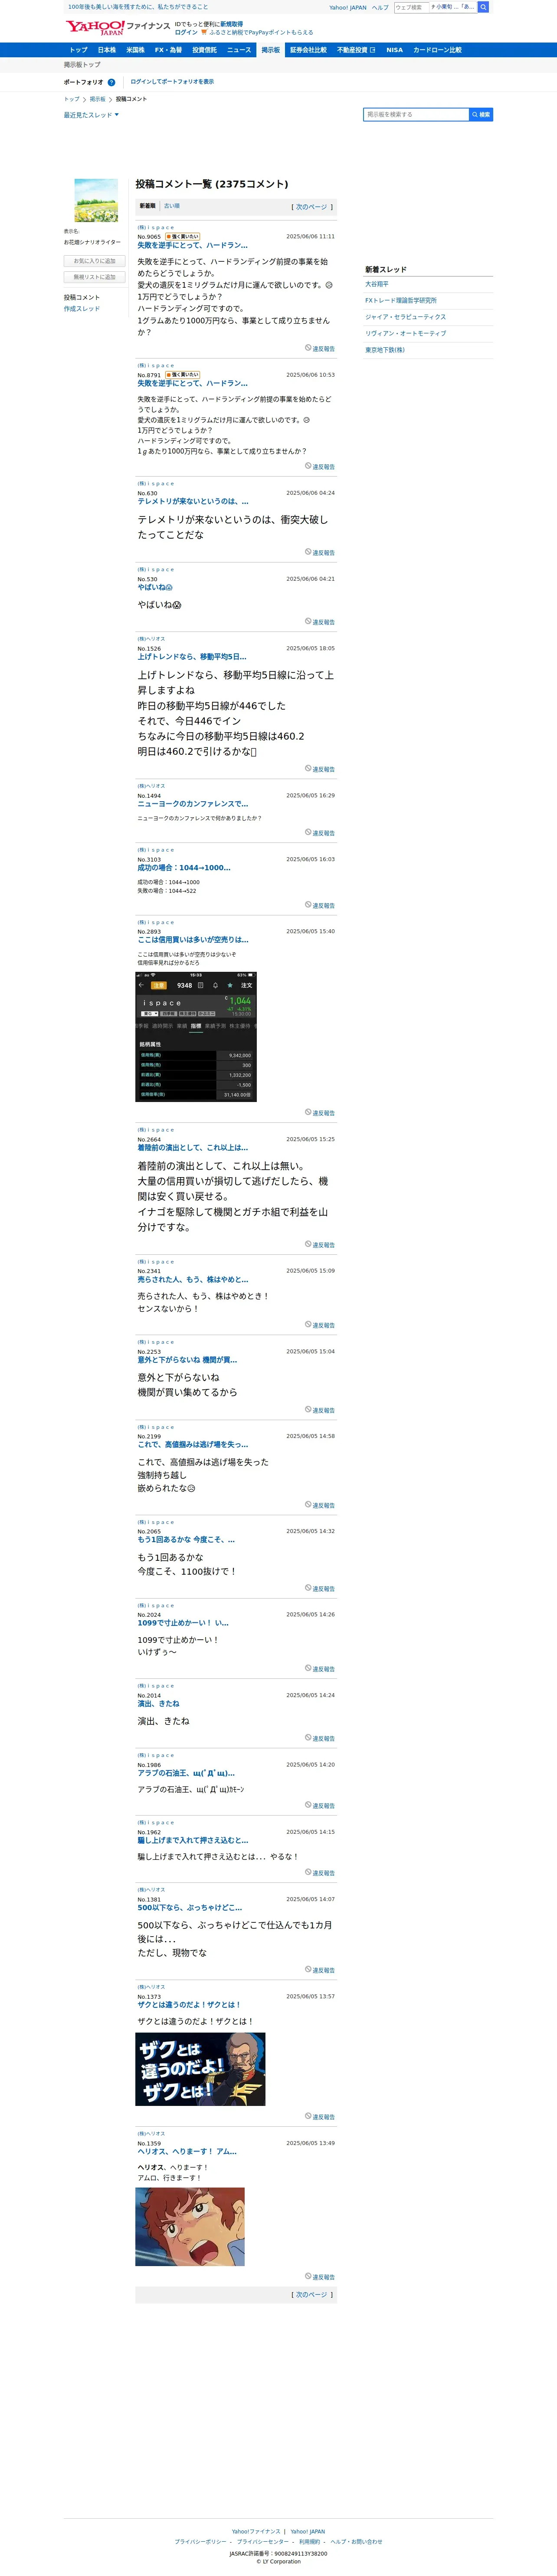Report violation on comment No.1359
The width and height of the screenshot is (557, 2576).
(320, 2277)
